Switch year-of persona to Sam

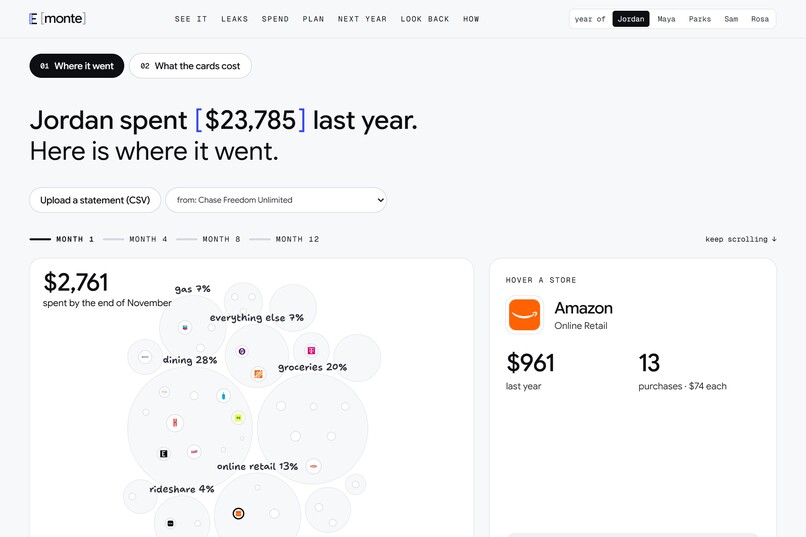[x=731, y=19]
